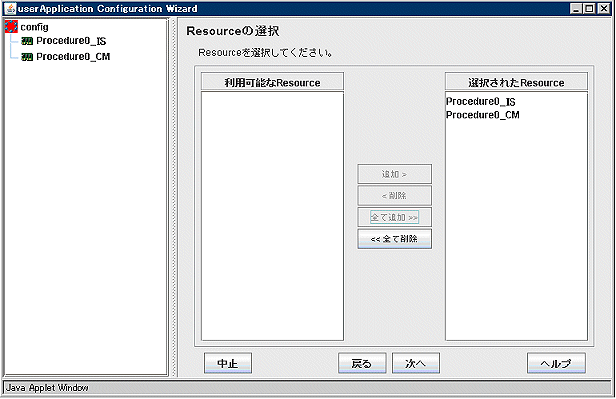This screenshot has width=616, height=399.
Task: Select Procedure0_IS label in left tree
Action: [71, 41]
